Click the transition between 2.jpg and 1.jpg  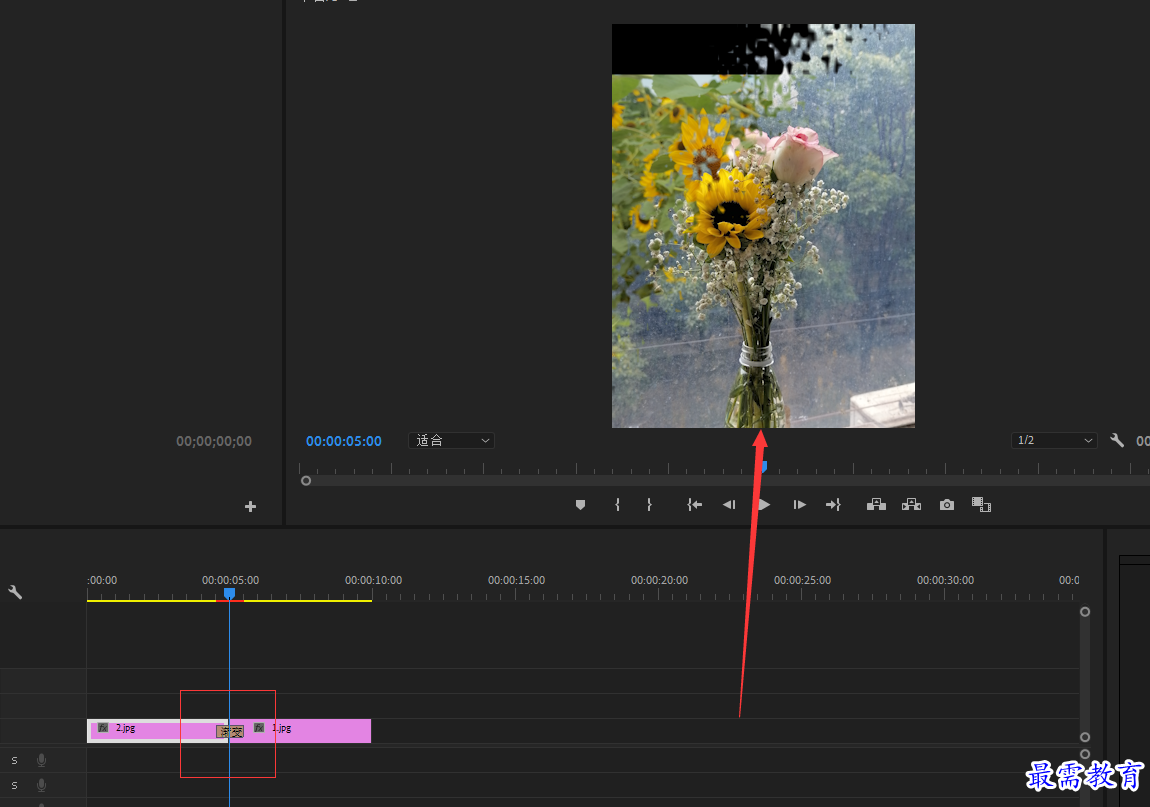pyautogui.click(x=230, y=731)
